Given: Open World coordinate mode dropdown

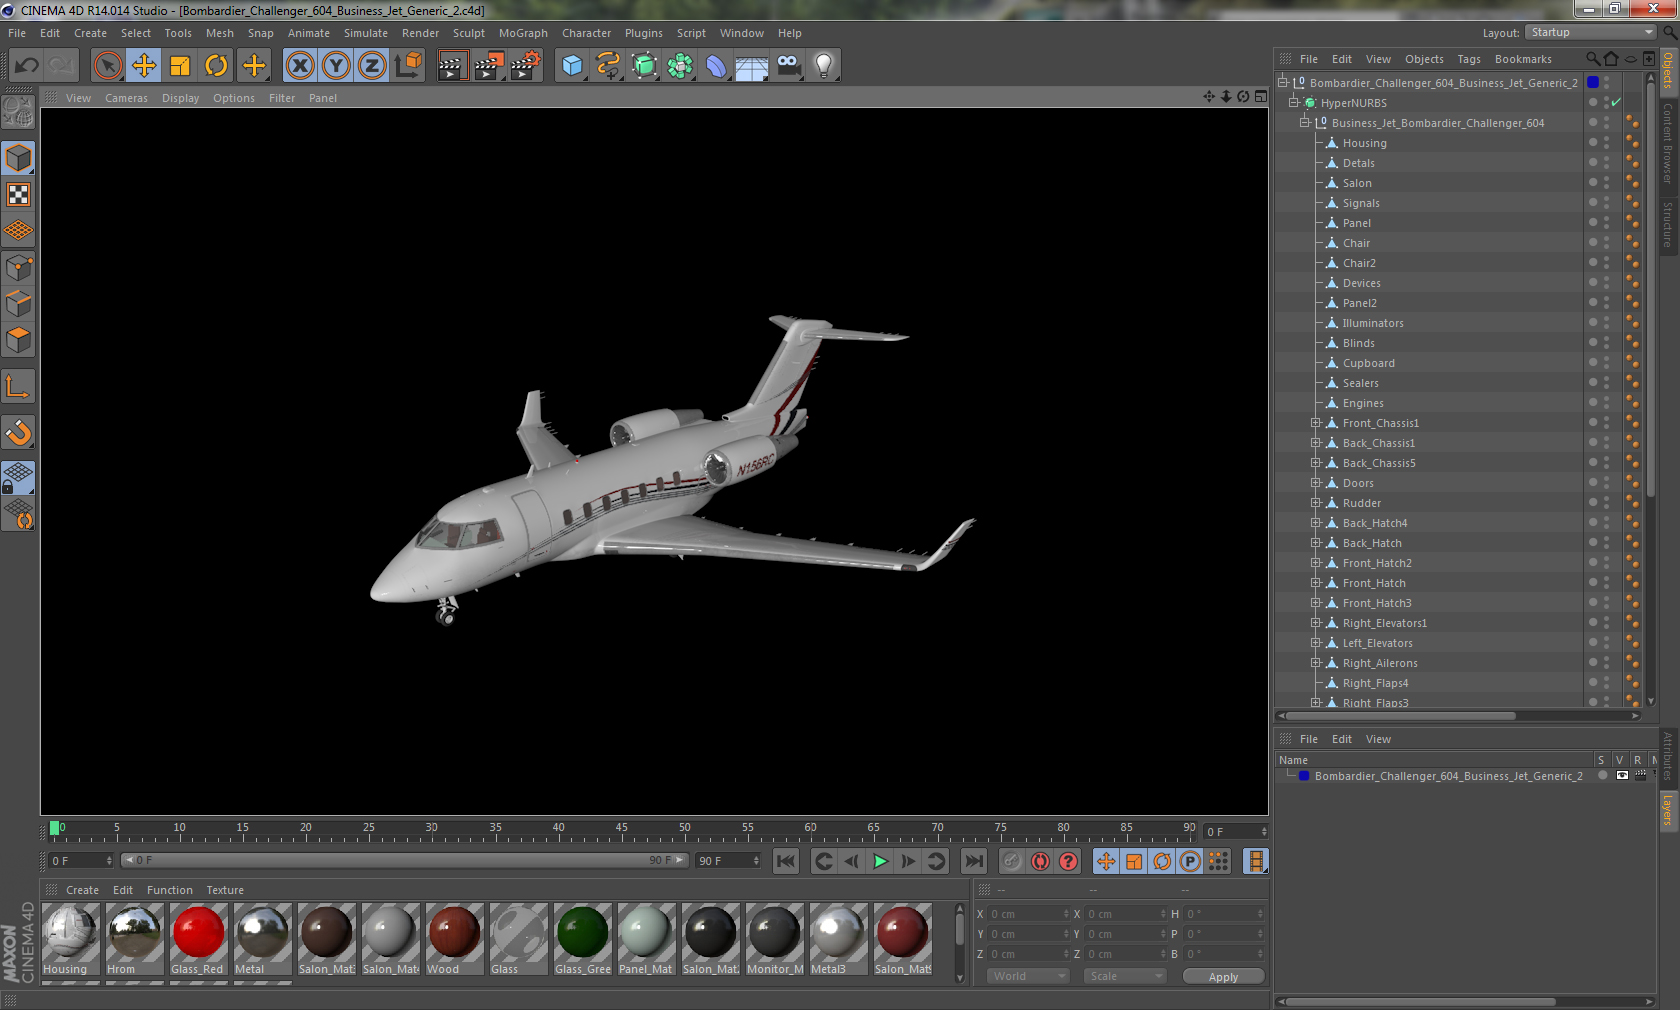Looking at the screenshot, I should point(1029,976).
